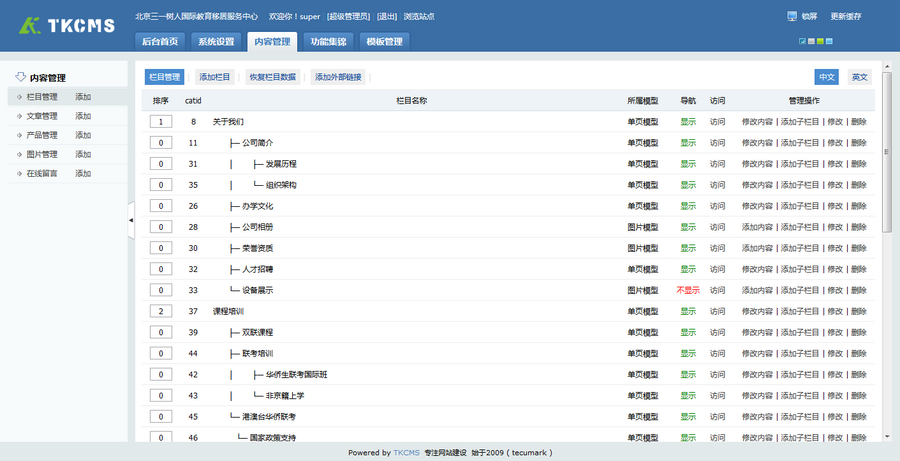Select 在线留言 in the sidebar
The height and width of the screenshot is (461, 900).
tap(42, 173)
